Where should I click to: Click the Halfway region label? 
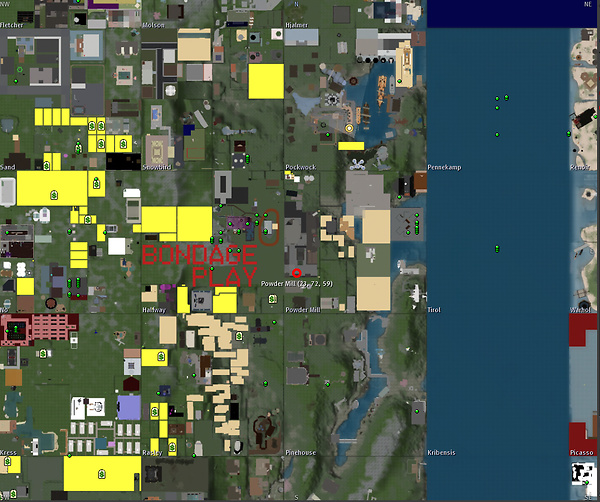(x=154, y=310)
